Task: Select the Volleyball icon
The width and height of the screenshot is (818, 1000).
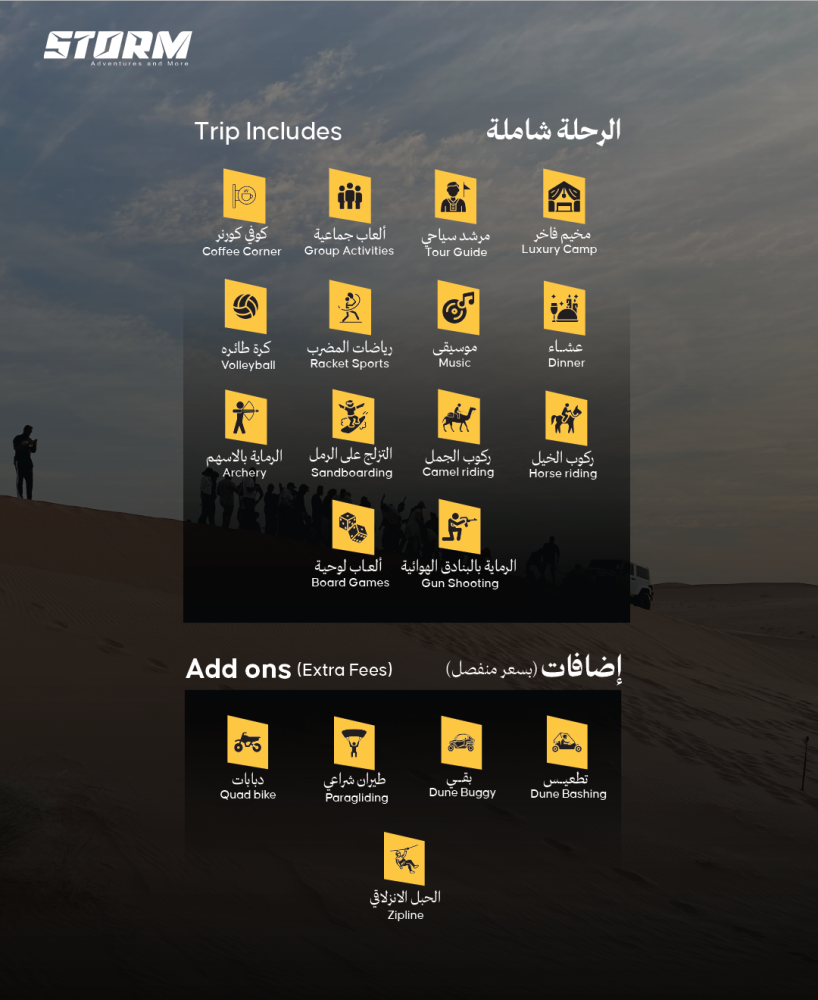Action: [245, 307]
